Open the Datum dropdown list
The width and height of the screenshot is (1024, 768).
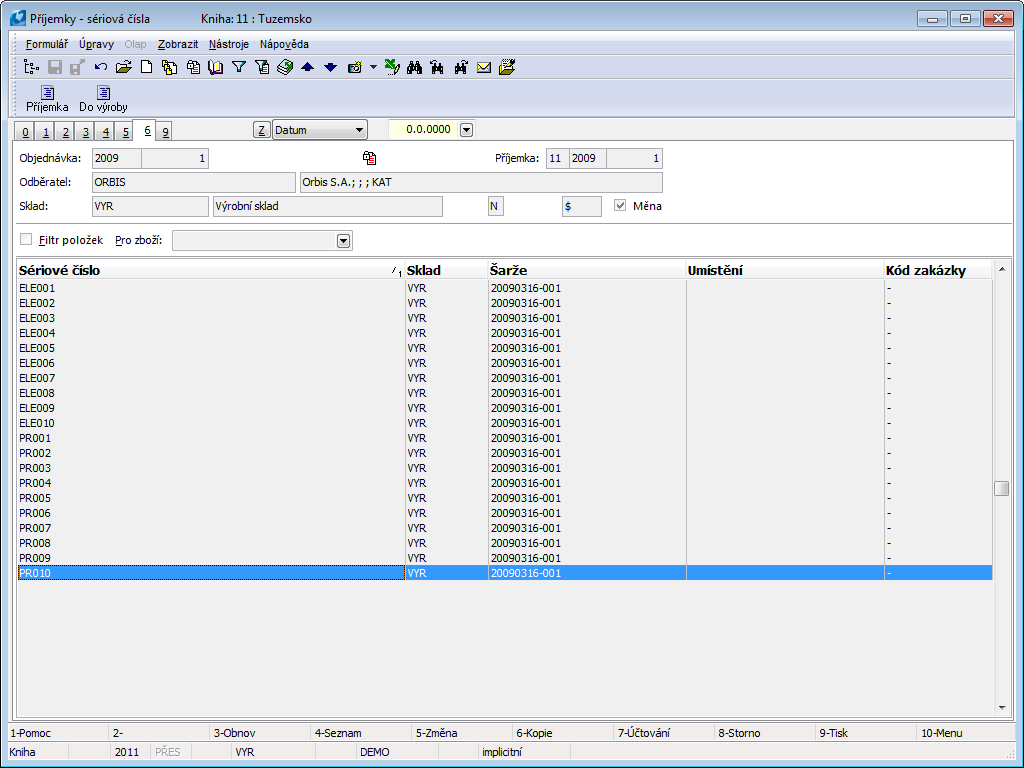(x=359, y=130)
